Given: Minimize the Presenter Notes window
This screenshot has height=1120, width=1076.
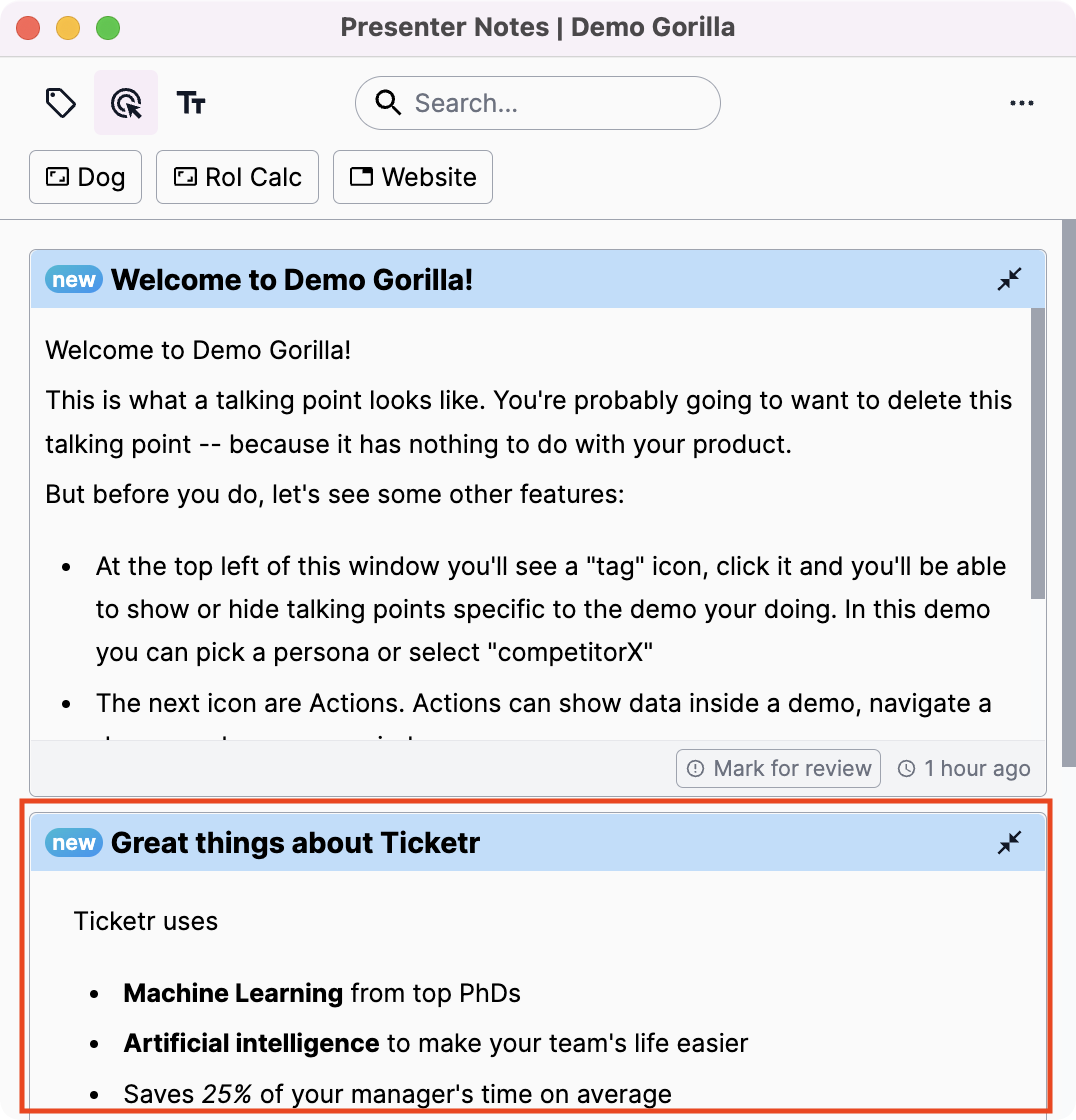Looking at the screenshot, I should point(68,28).
